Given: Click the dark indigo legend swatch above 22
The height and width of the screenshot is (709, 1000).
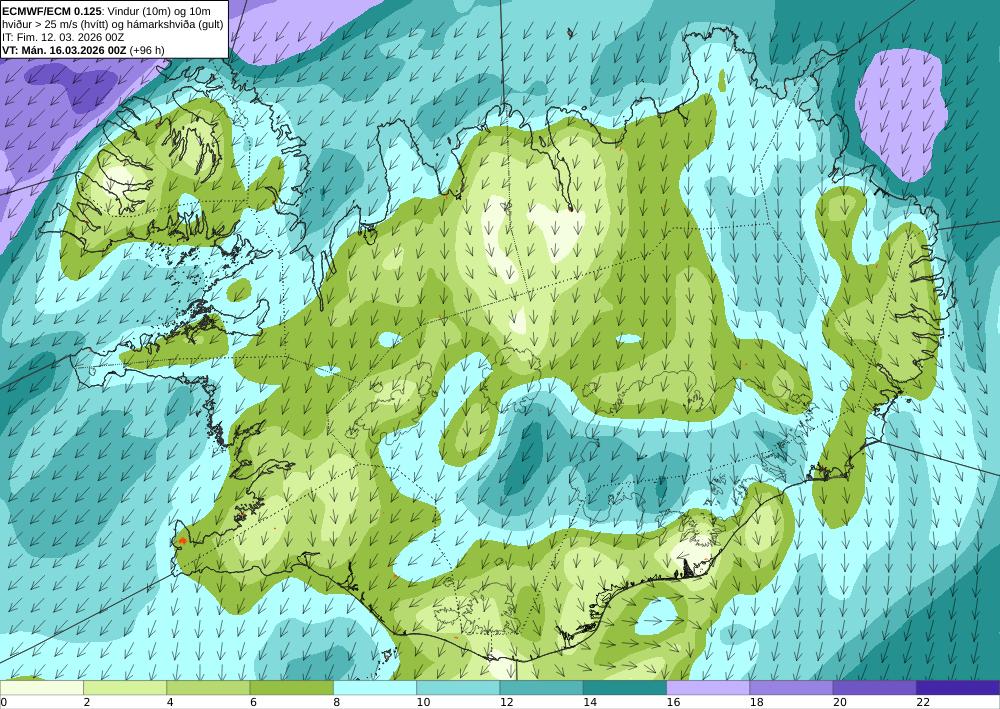Looking at the screenshot, I should [x=958, y=688].
